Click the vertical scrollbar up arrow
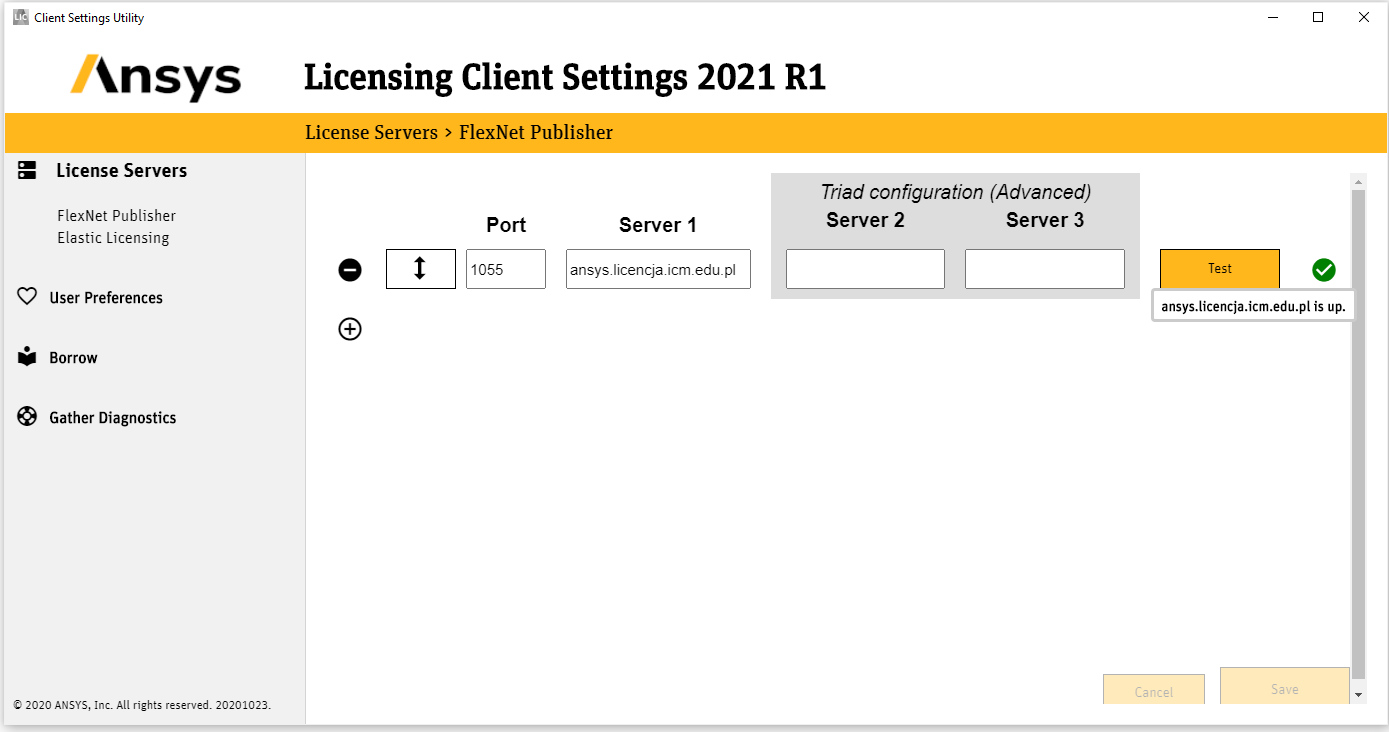The width and height of the screenshot is (1389, 732). (x=1358, y=181)
